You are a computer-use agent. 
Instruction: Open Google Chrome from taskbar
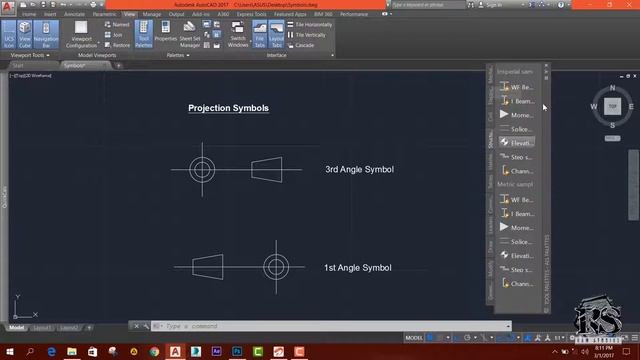click(154, 351)
